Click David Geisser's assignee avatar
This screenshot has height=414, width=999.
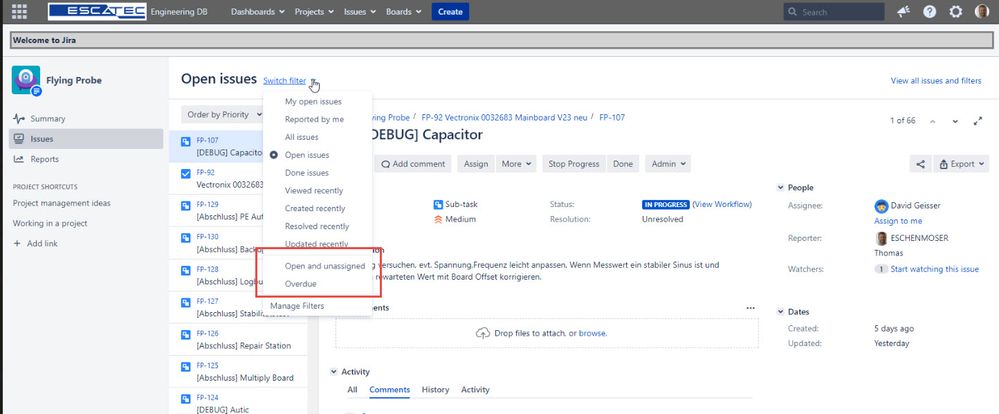click(x=881, y=206)
